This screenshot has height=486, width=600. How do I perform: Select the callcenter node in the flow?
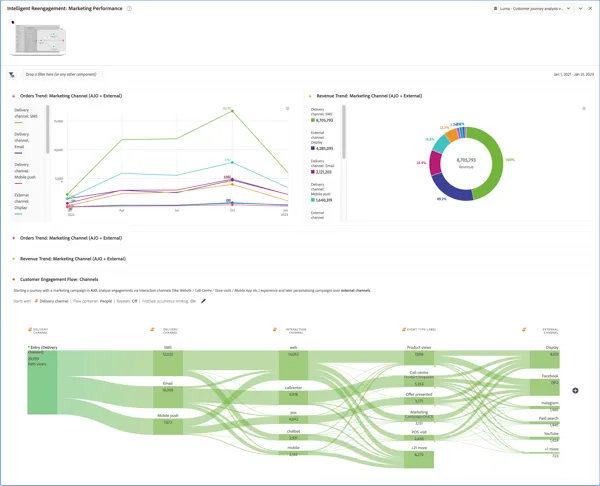pyautogui.click(x=293, y=398)
